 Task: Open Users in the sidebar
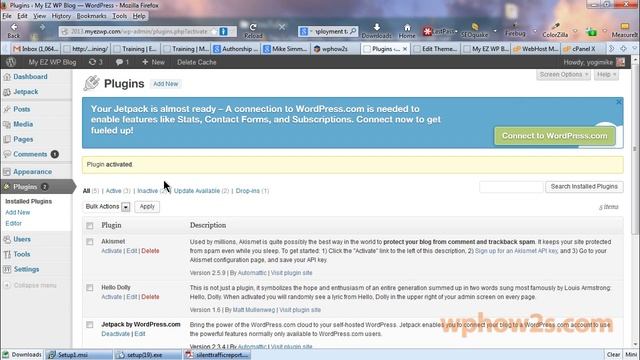pos(22,239)
